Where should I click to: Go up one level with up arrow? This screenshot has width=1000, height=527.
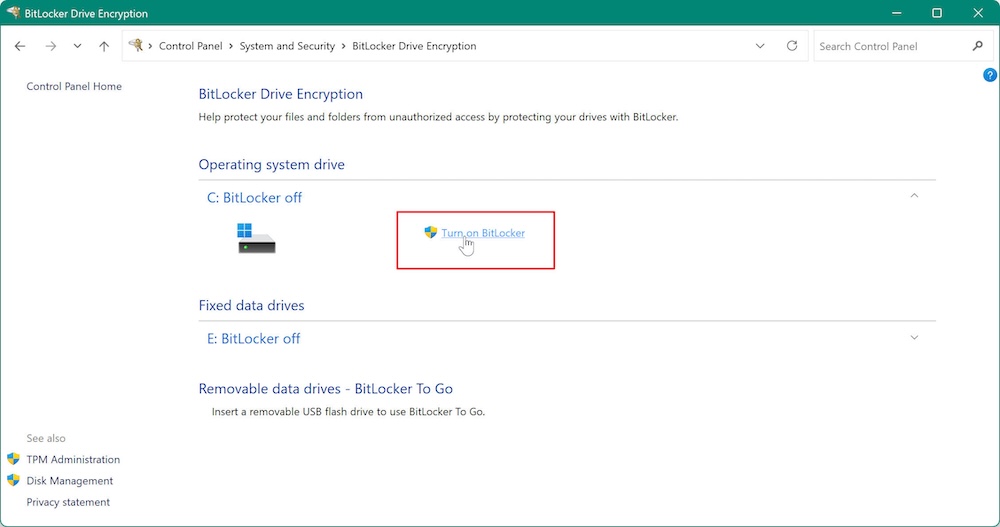(104, 46)
